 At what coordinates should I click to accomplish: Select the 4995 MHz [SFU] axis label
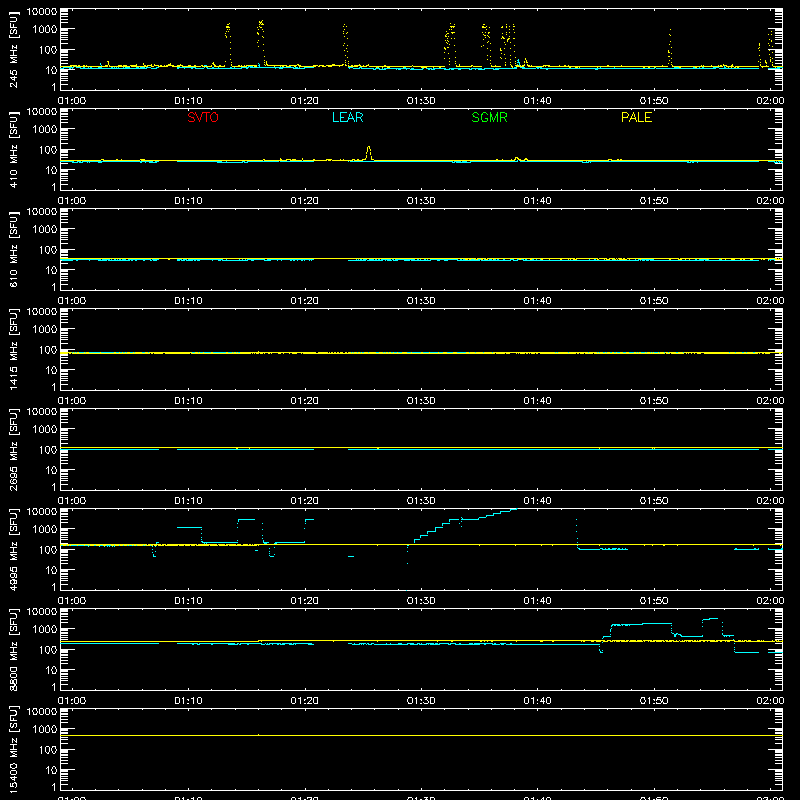click(x=13, y=549)
